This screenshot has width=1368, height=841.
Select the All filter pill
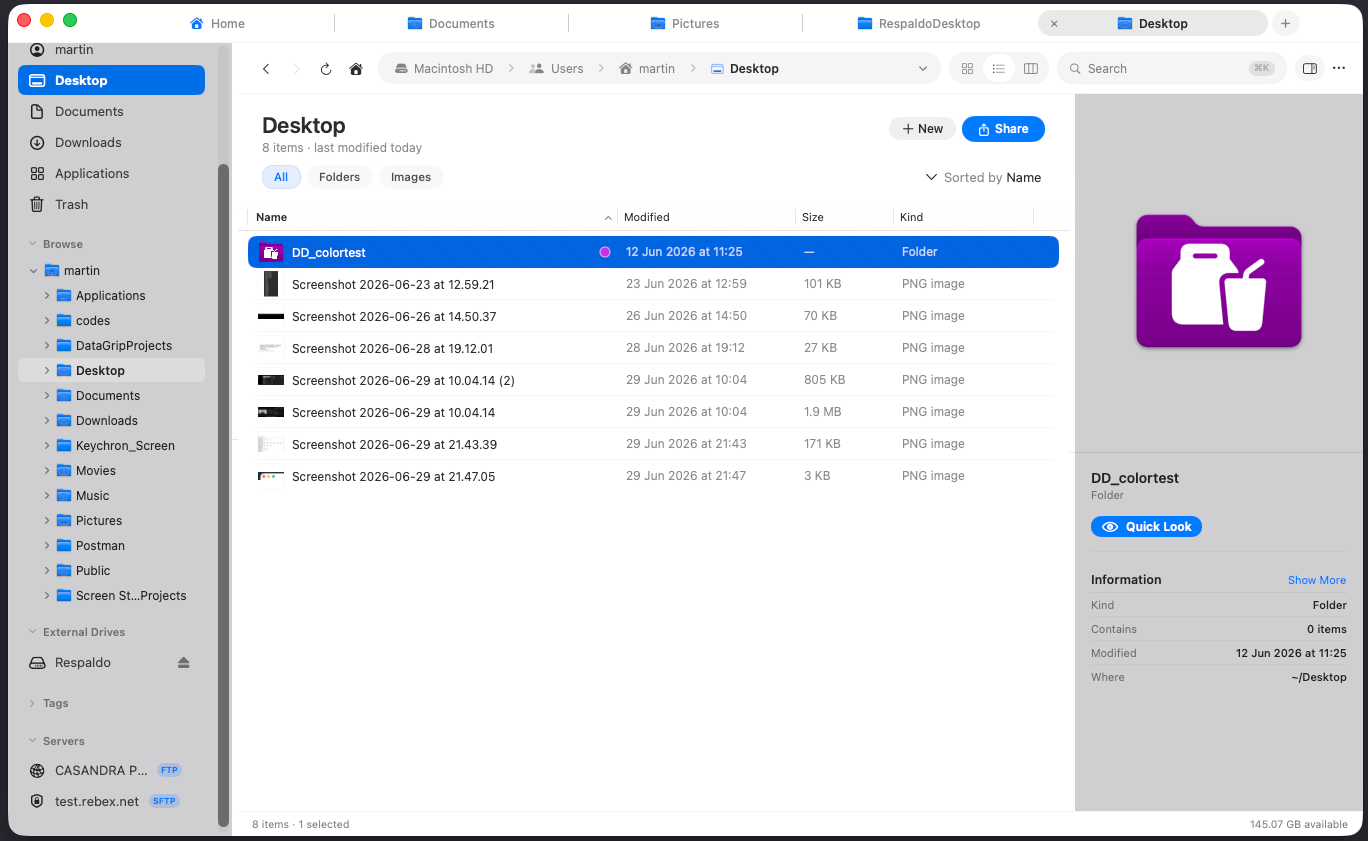tap(281, 177)
